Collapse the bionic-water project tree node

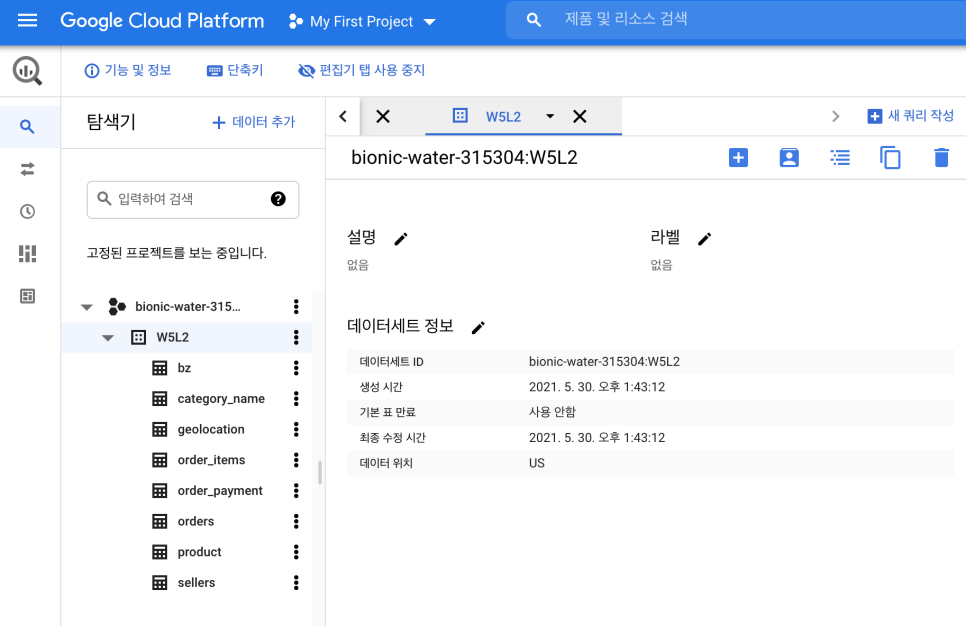pyautogui.click(x=87, y=307)
